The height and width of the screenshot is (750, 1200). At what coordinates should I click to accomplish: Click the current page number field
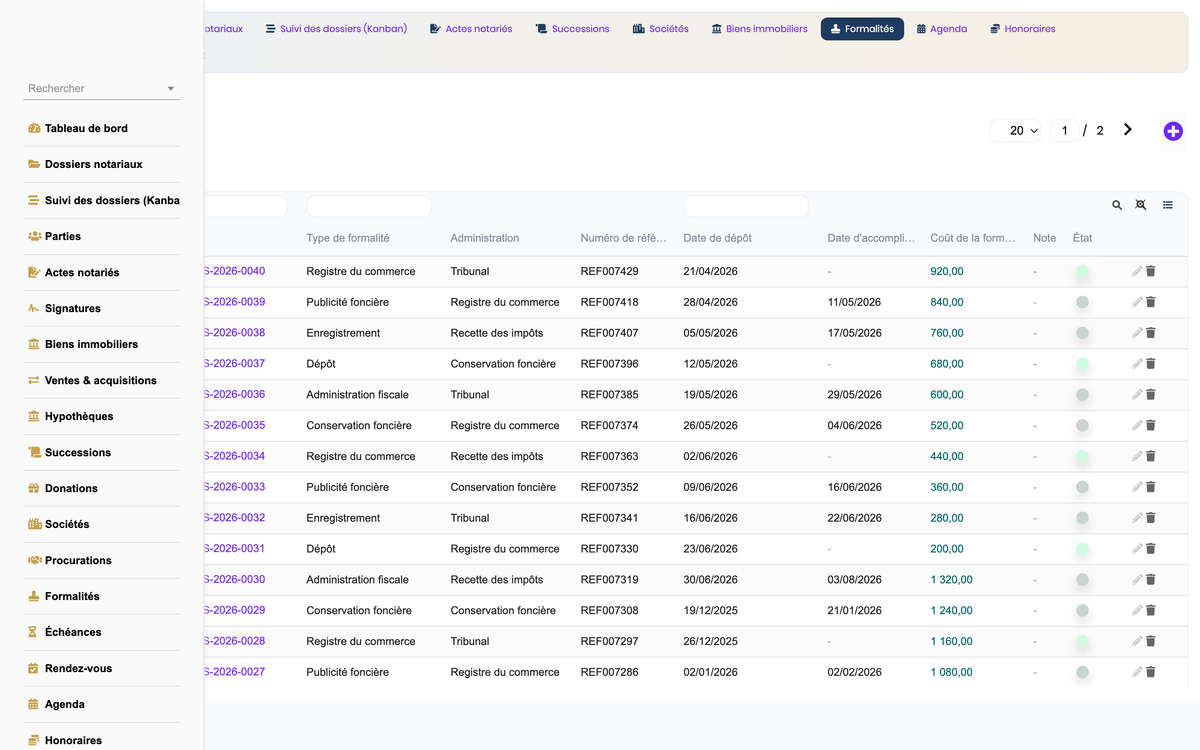click(1064, 131)
